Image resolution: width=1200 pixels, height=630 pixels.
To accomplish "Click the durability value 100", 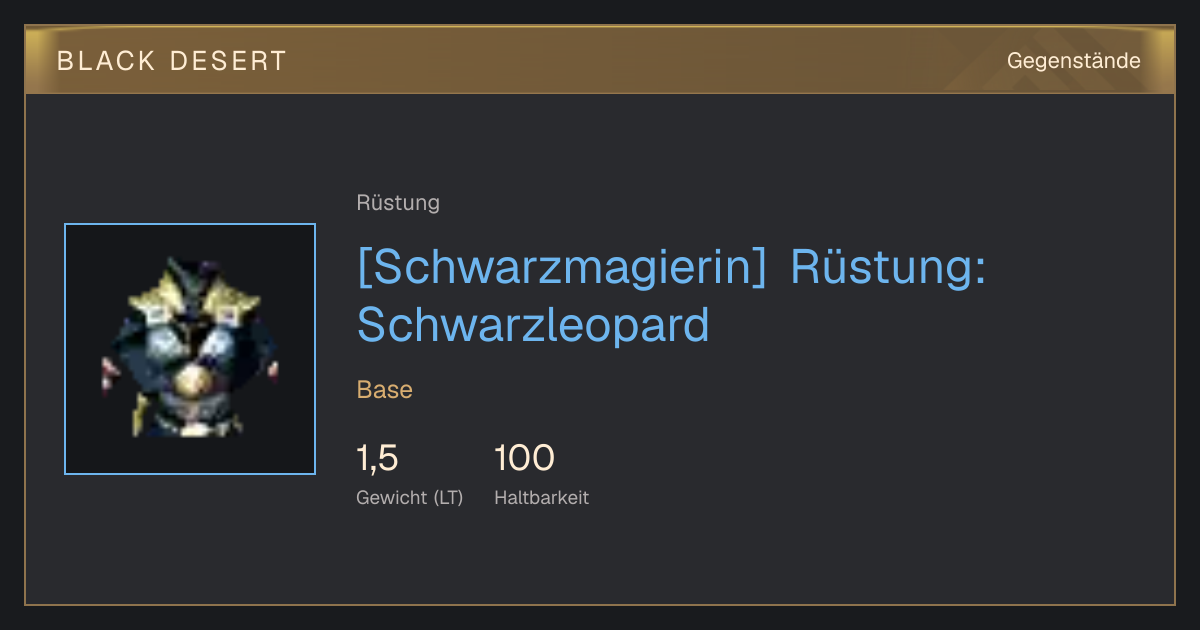I will pyautogui.click(x=524, y=458).
